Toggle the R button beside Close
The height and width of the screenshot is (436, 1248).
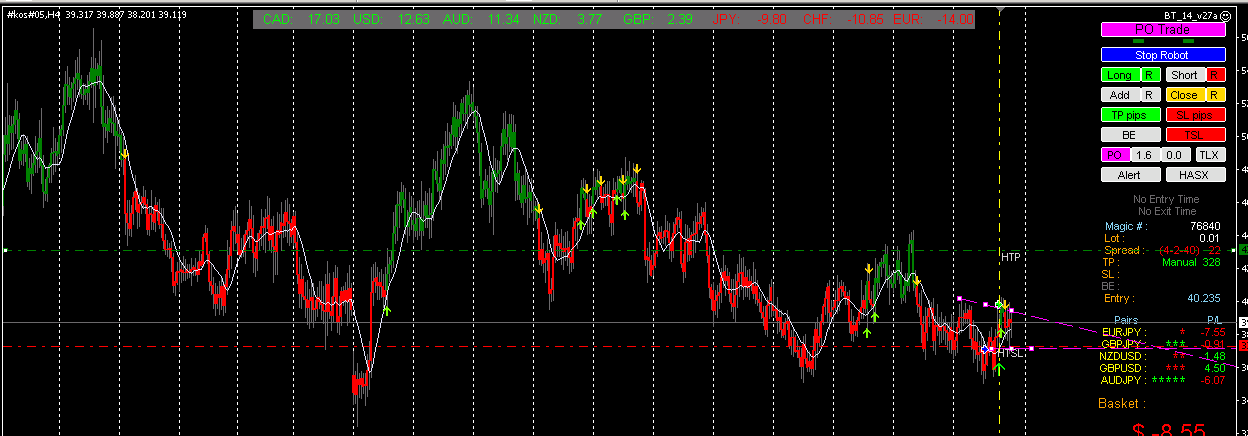pos(1215,95)
